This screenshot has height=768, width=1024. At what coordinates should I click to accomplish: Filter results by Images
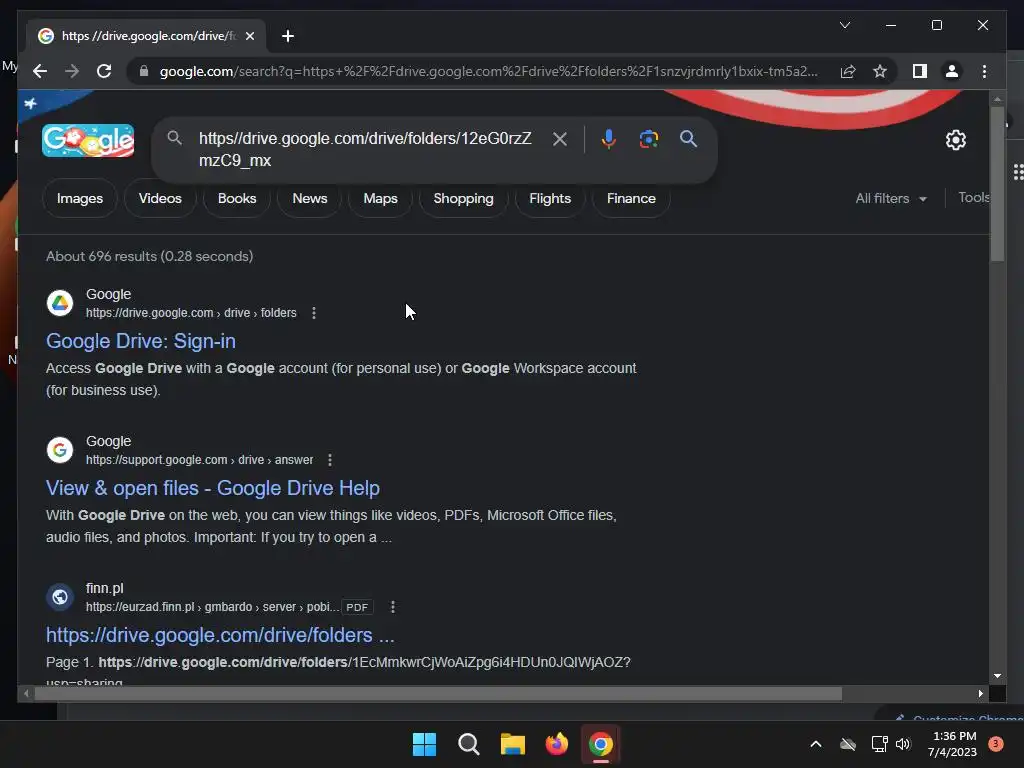click(x=80, y=199)
